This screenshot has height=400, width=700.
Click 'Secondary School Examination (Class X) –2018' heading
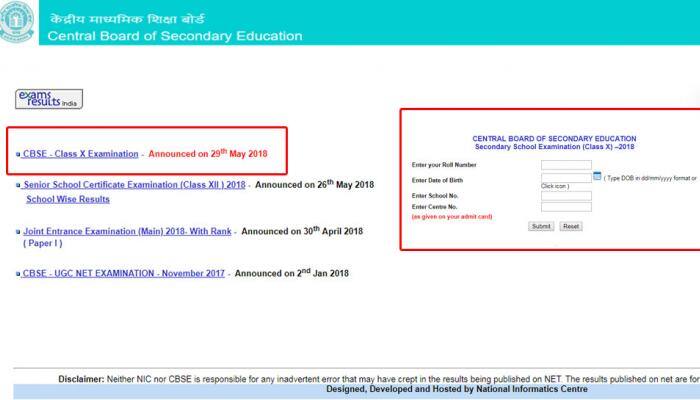[x=554, y=146]
